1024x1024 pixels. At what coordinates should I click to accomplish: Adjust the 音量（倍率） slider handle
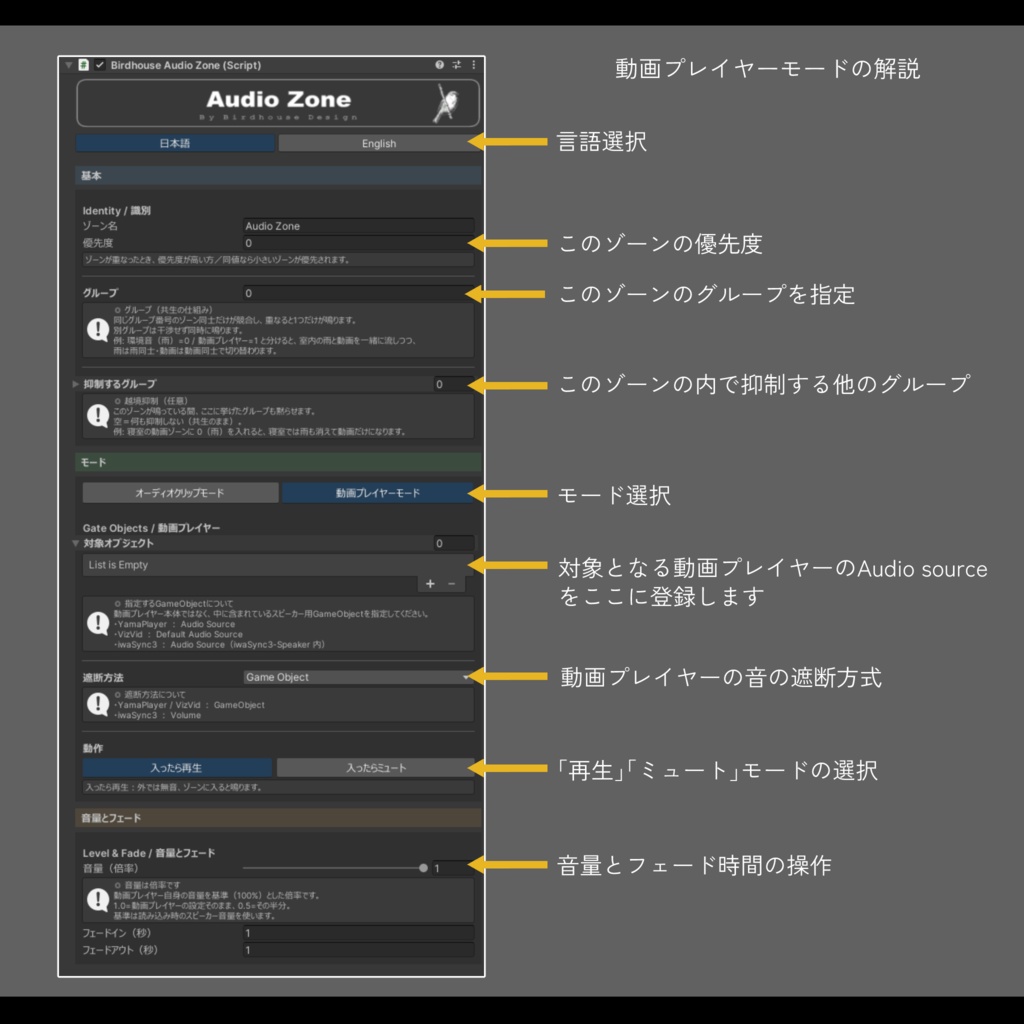click(x=423, y=868)
